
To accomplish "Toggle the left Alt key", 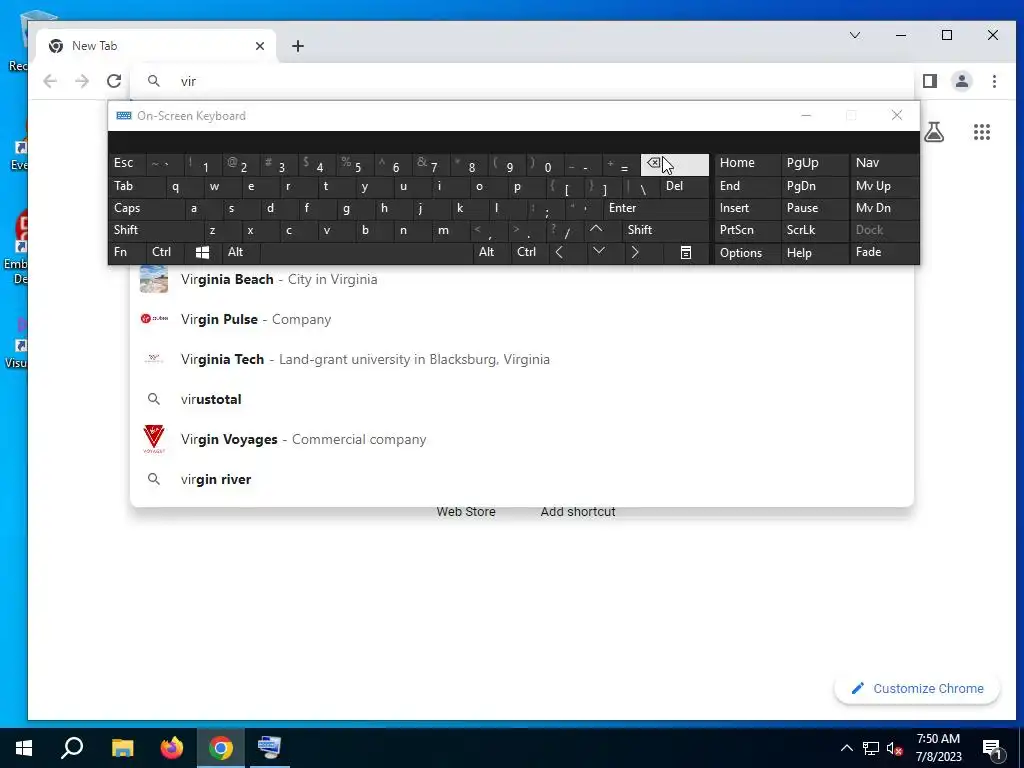I will click(240, 253).
